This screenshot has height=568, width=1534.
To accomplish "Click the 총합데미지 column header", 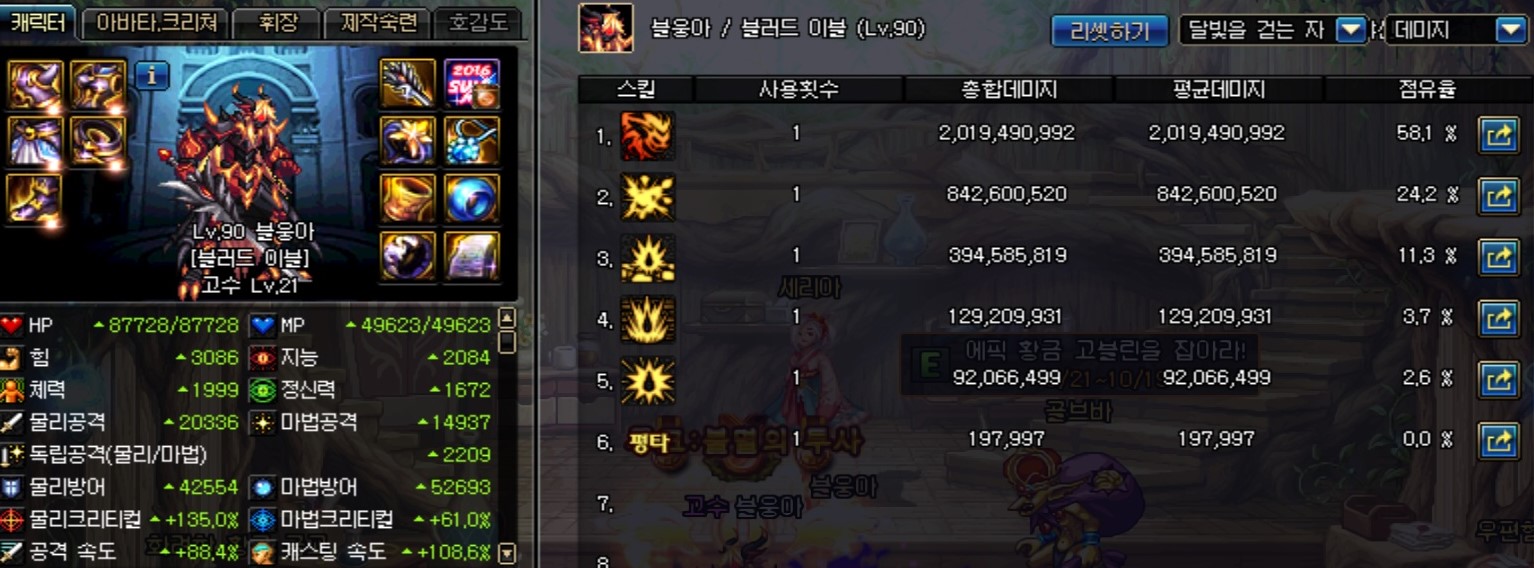I will click(1008, 90).
